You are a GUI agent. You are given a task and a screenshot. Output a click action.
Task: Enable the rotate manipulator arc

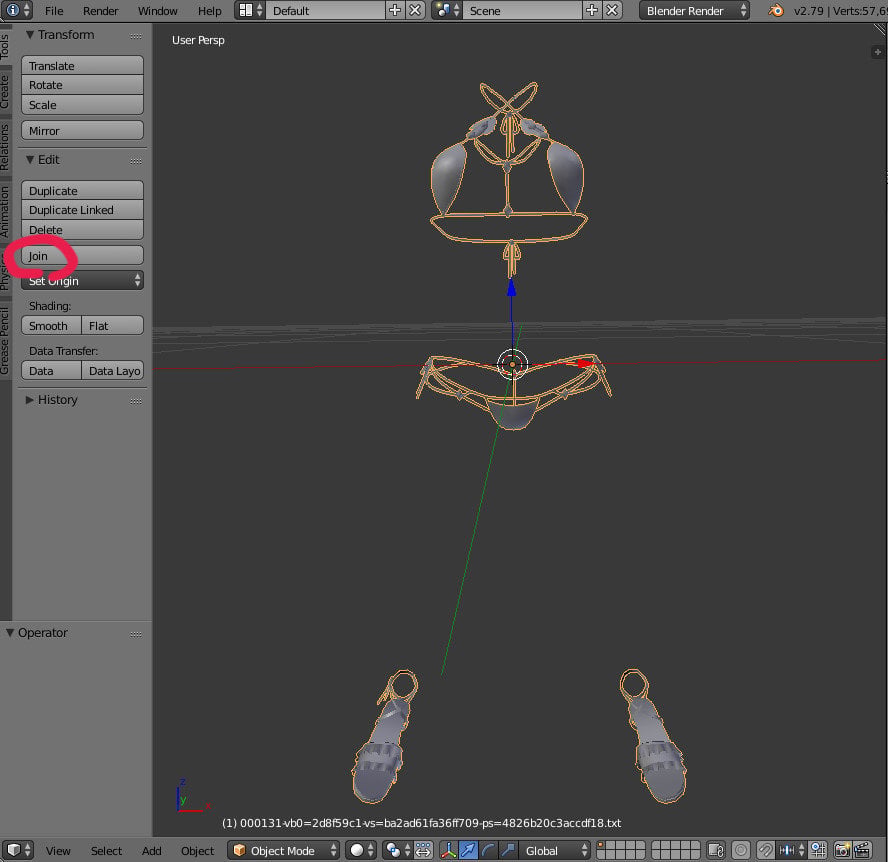pos(488,850)
